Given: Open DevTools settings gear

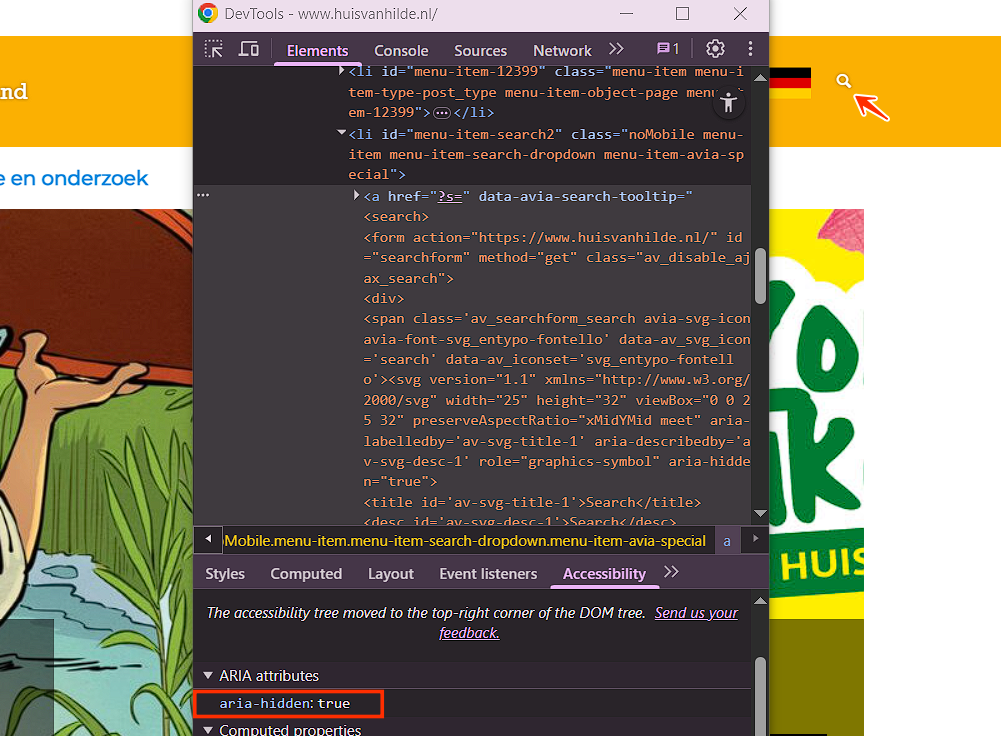Looking at the screenshot, I should [x=715, y=49].
